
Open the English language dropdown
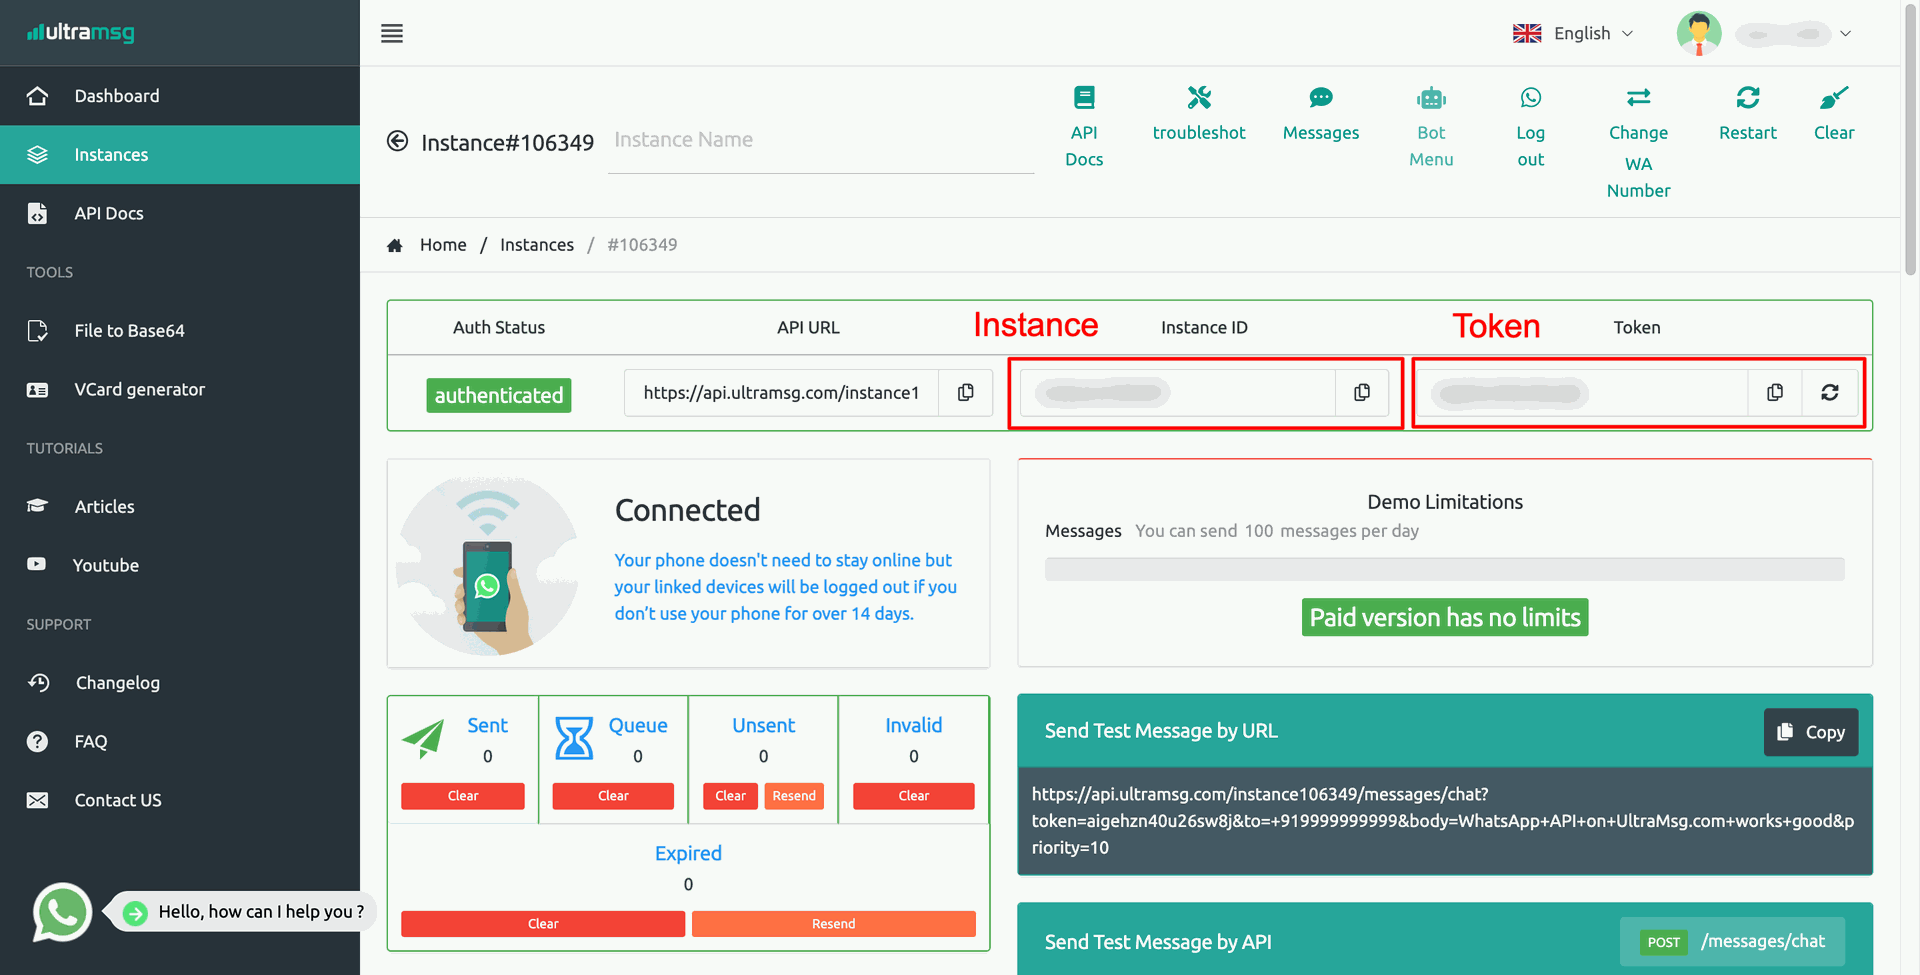1573,34
